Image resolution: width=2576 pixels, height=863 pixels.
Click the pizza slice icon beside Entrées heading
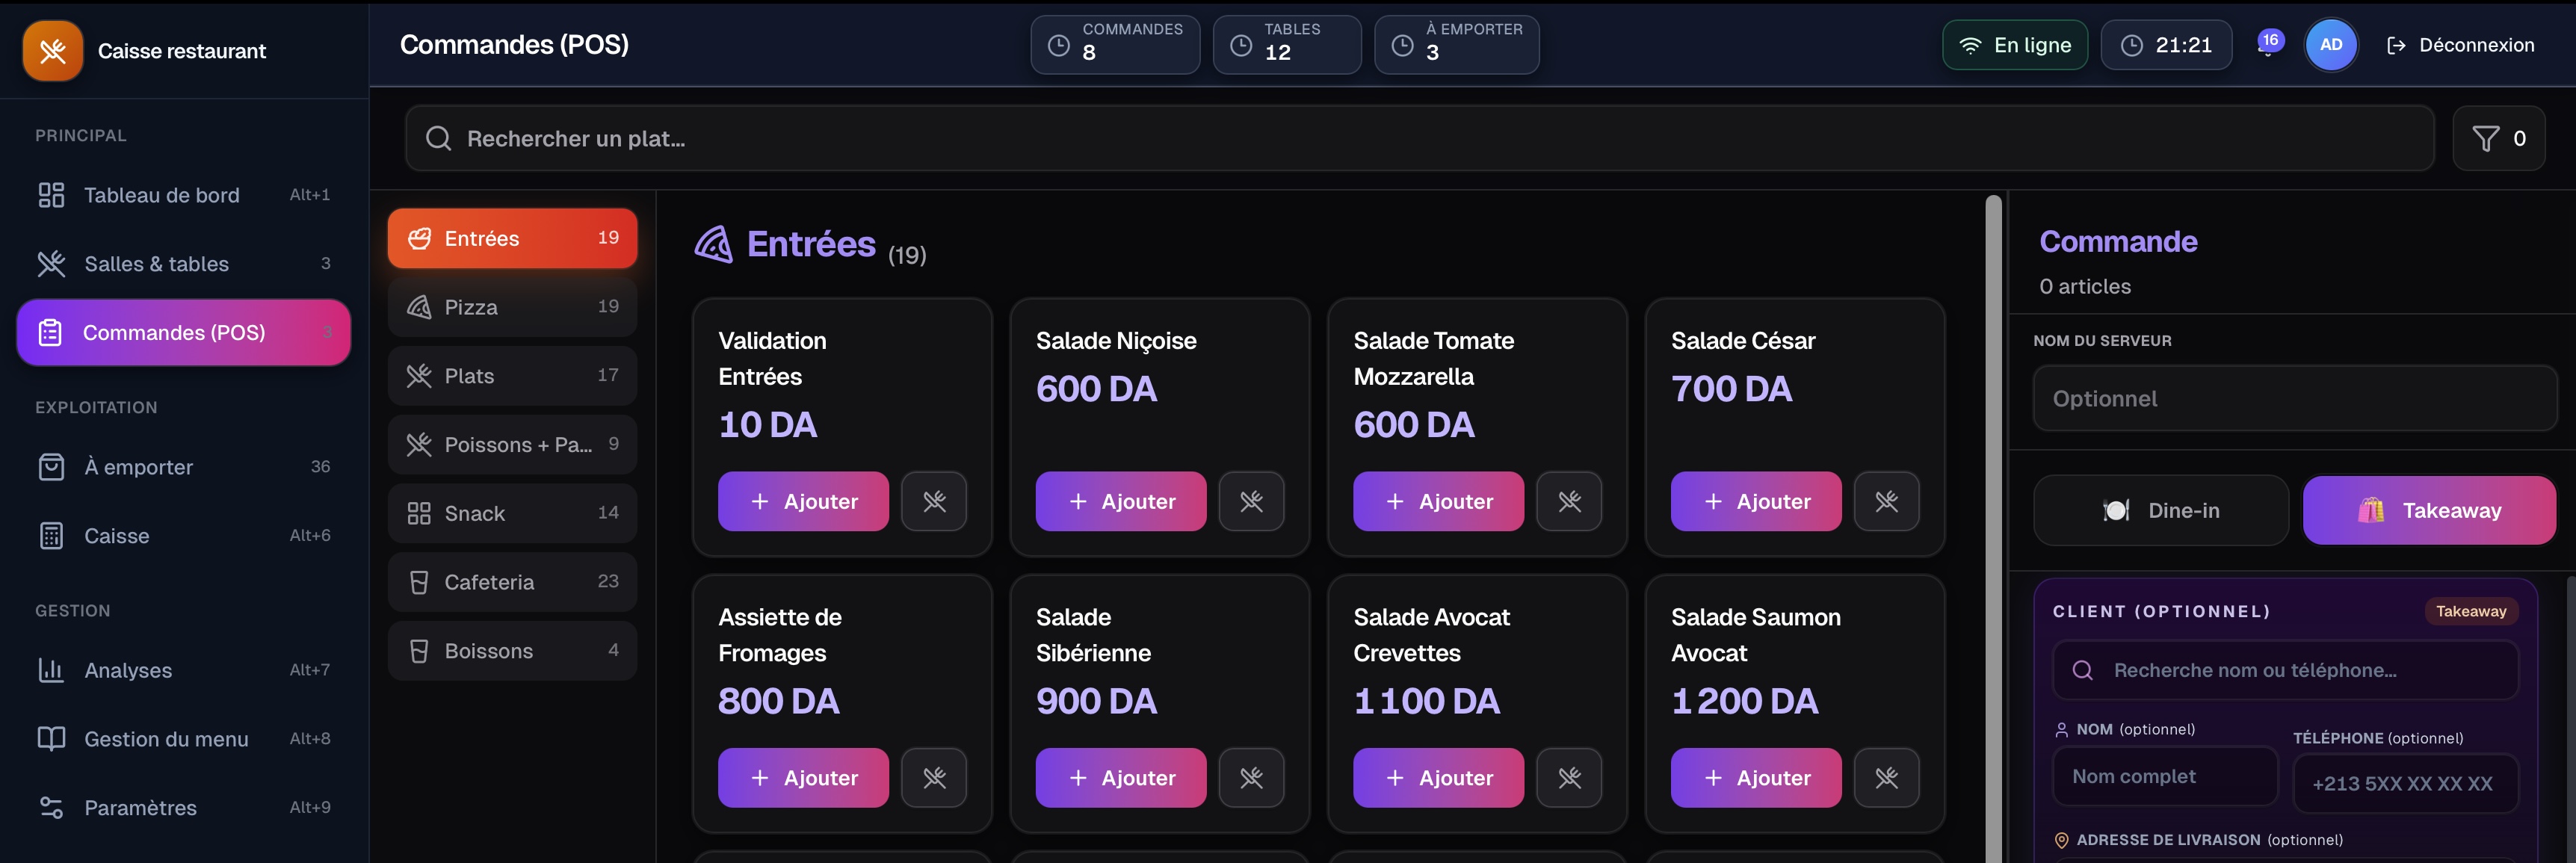point(714,244)
